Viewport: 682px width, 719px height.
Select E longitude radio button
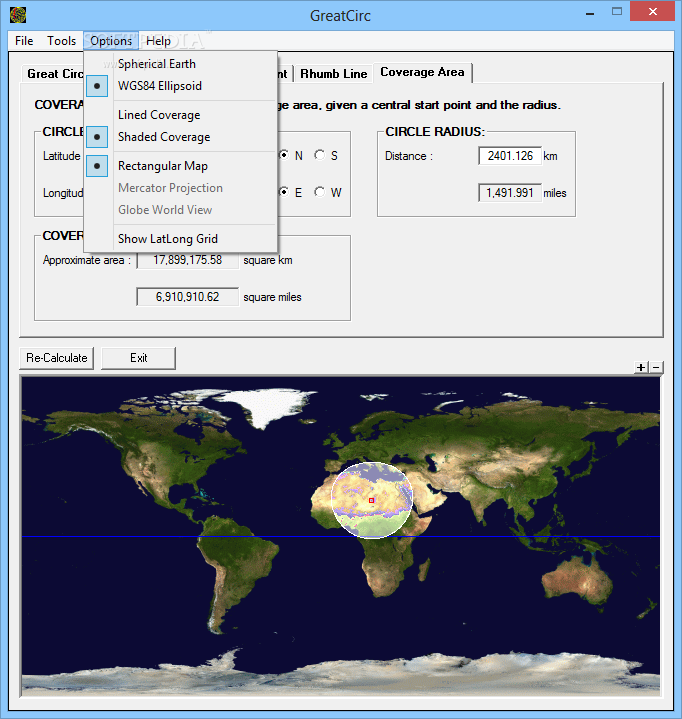(284, 192)
